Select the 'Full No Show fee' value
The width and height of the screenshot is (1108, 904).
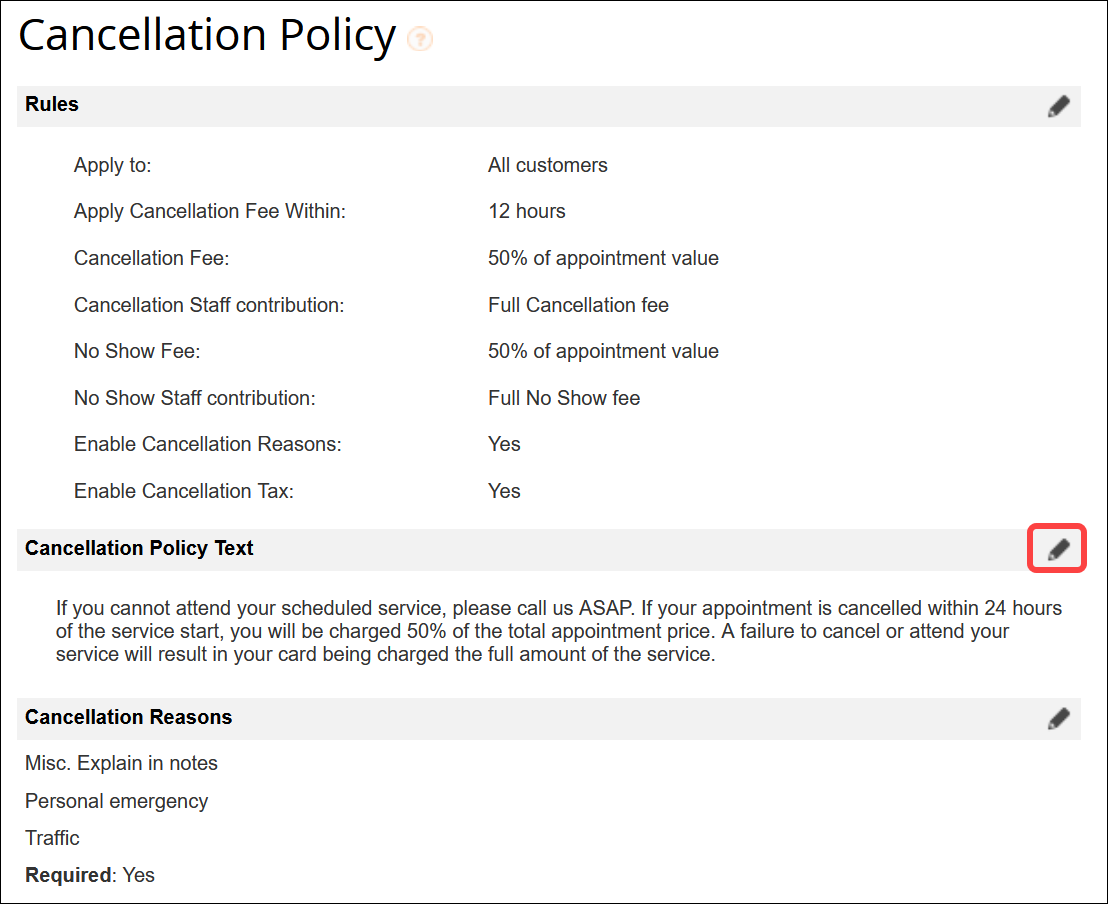click(564, 398)
